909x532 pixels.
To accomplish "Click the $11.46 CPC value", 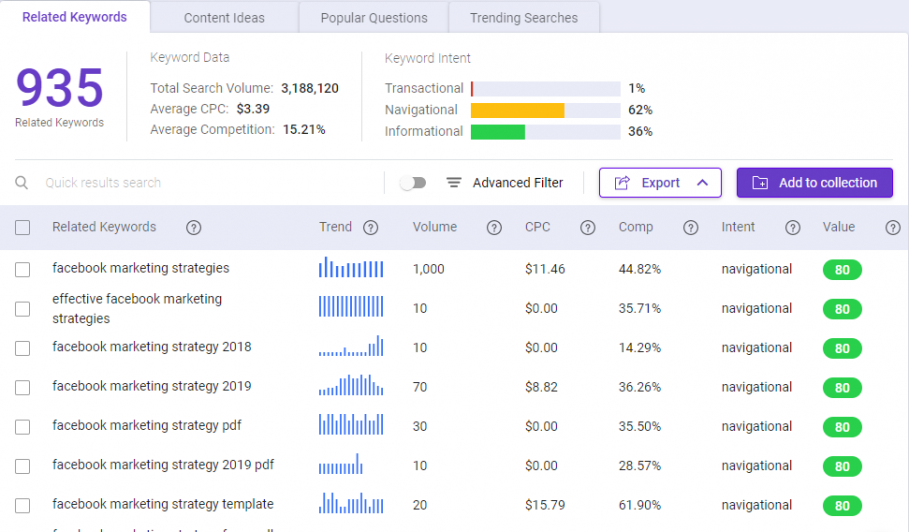I will pyautogui.click(x=545, y=269).
